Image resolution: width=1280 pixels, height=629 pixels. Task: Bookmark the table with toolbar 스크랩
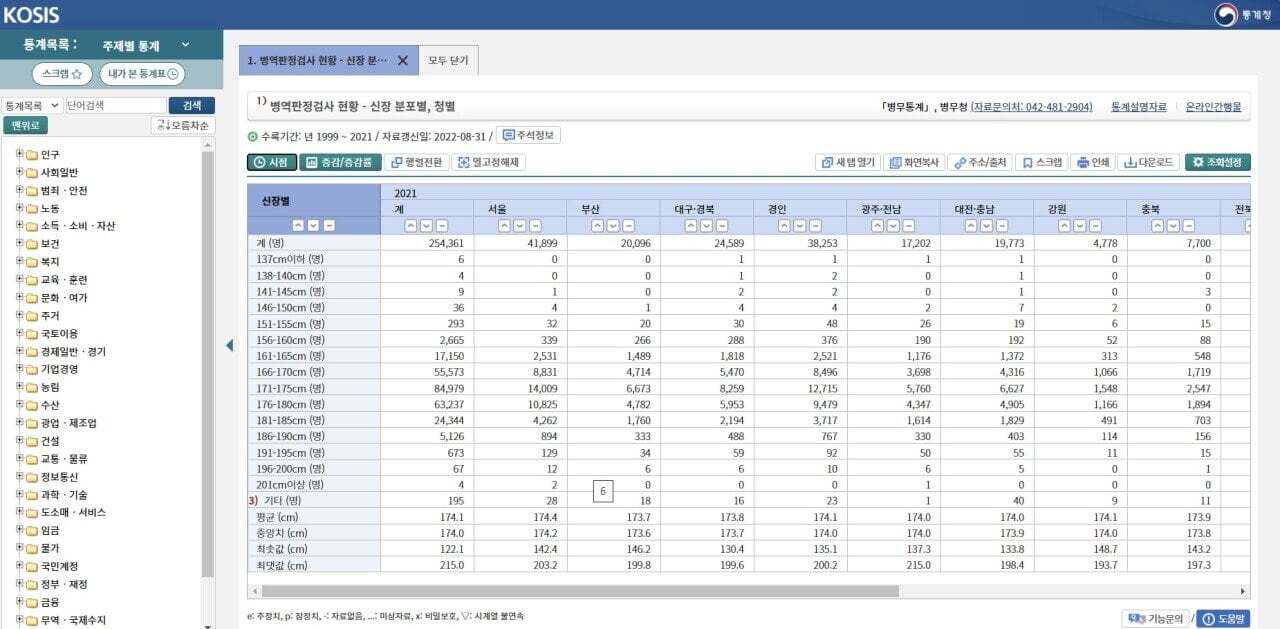point(1041,162)
